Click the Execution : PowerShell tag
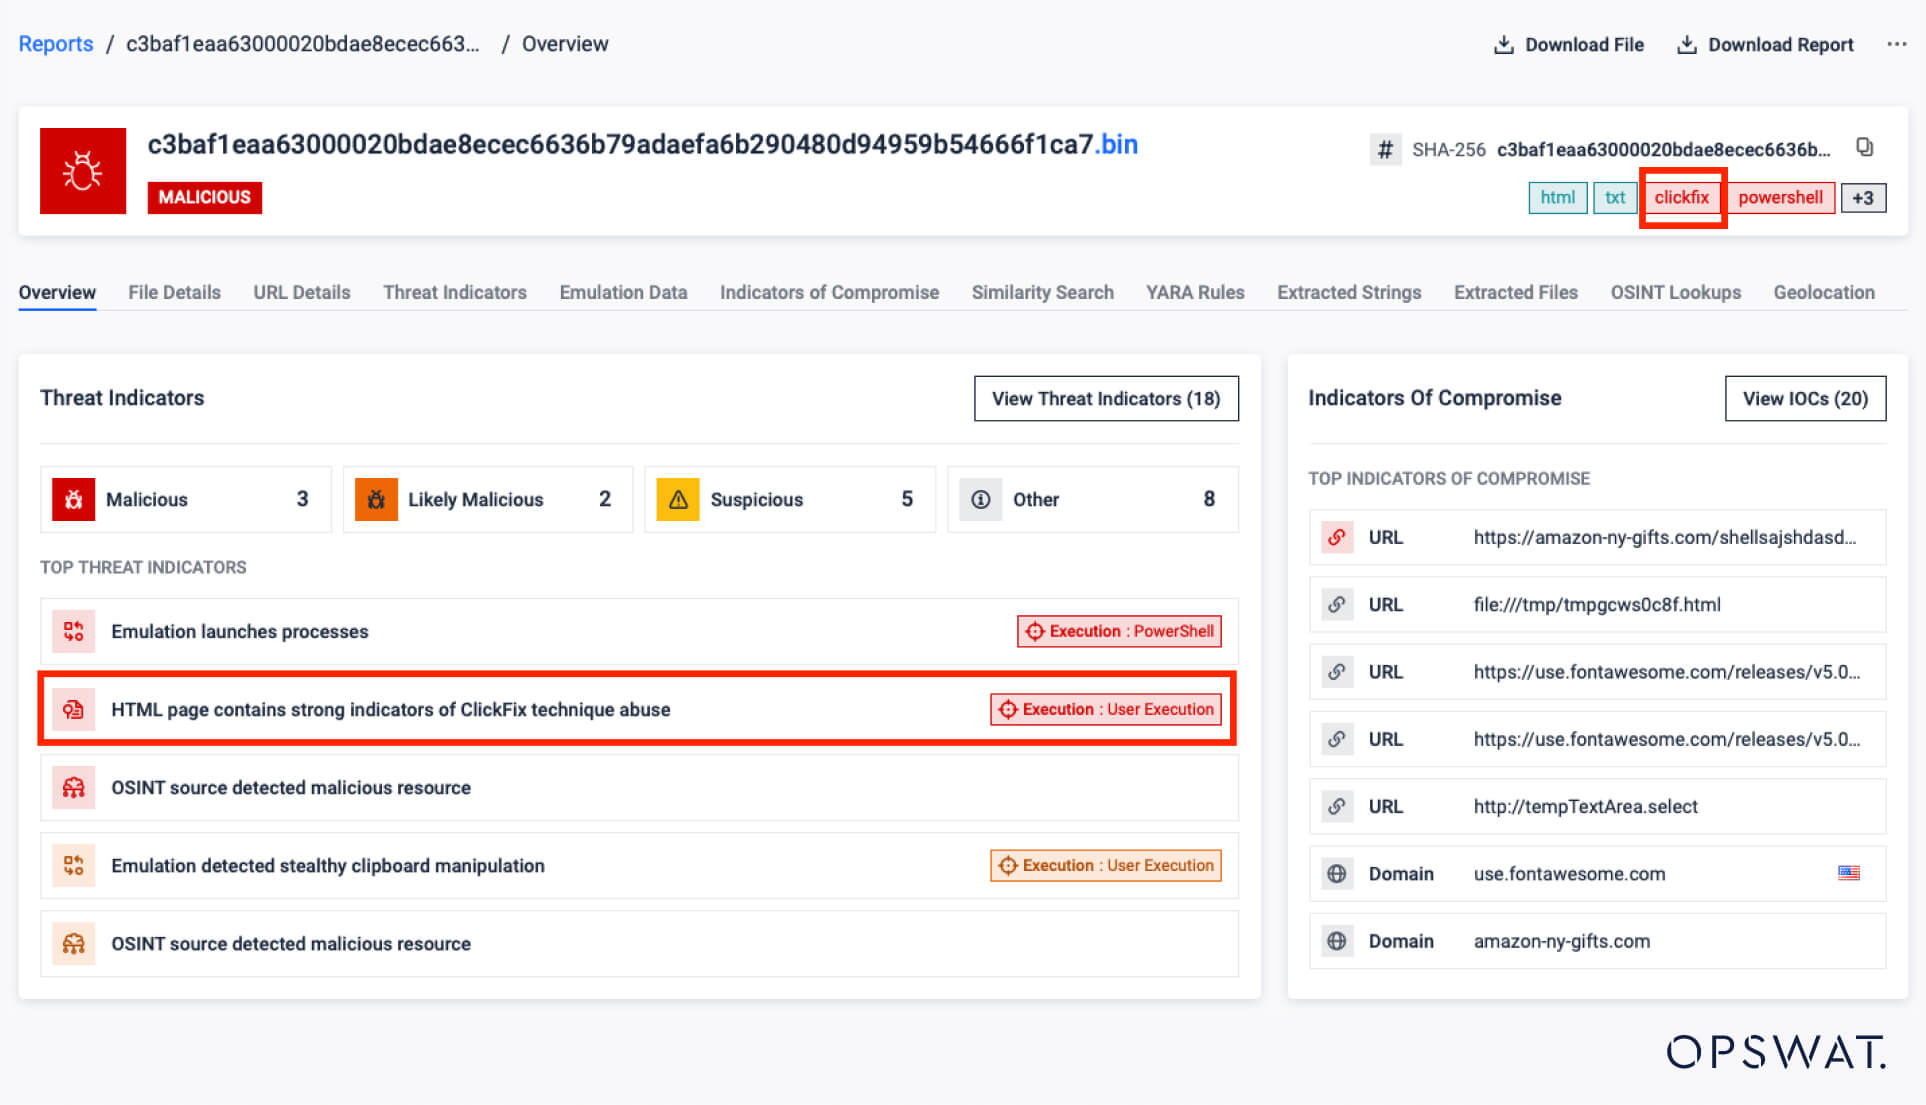1926x1105 pixels. click(x=1119, y=631)
